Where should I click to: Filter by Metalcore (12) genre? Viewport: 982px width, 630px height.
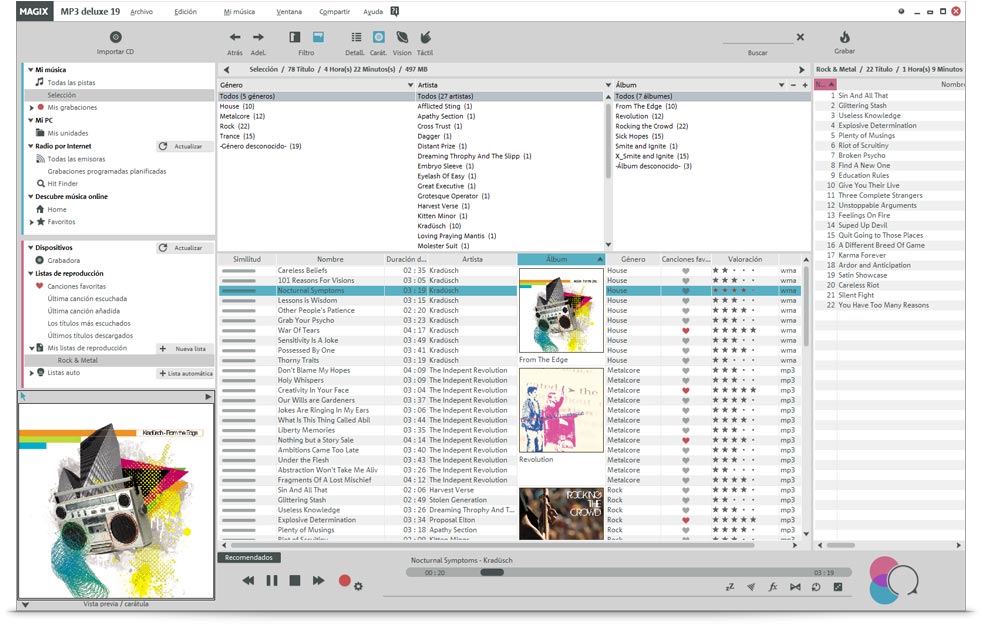(x=242, y=116)
